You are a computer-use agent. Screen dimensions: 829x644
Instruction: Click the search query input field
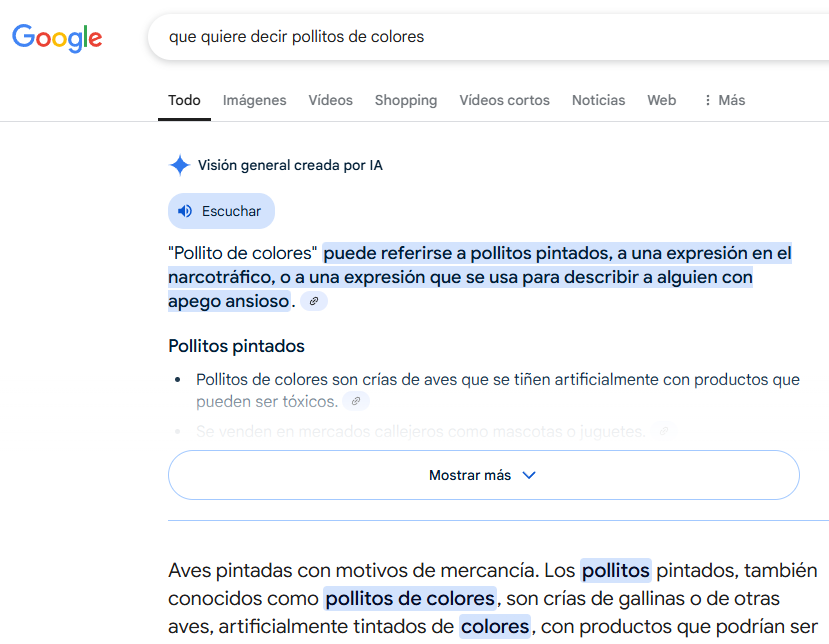[x=480, y=37]
